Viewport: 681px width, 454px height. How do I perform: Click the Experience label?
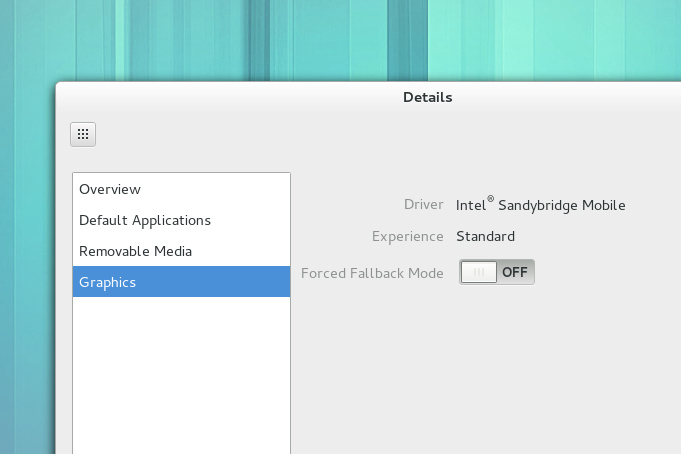tap(407, 236)
